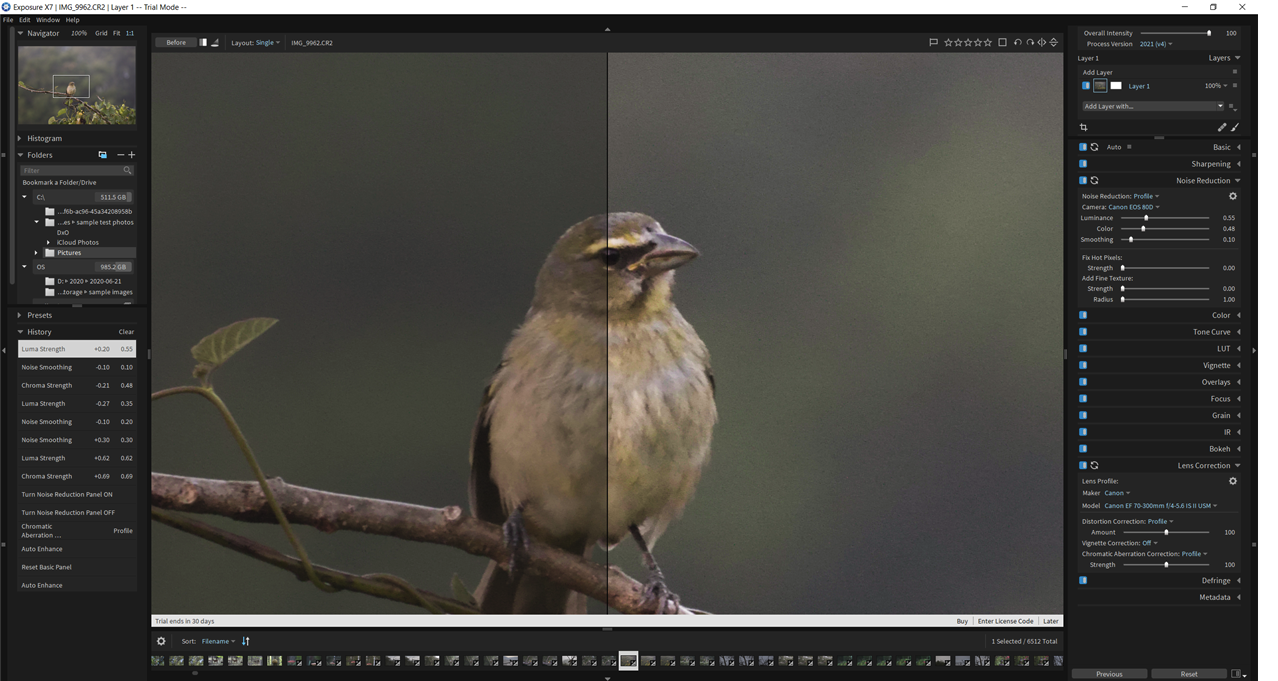Adjust the Luminance slider
Image resolution: width=1278 pixels, height=681 pixels.
(x=1144, y=217)
